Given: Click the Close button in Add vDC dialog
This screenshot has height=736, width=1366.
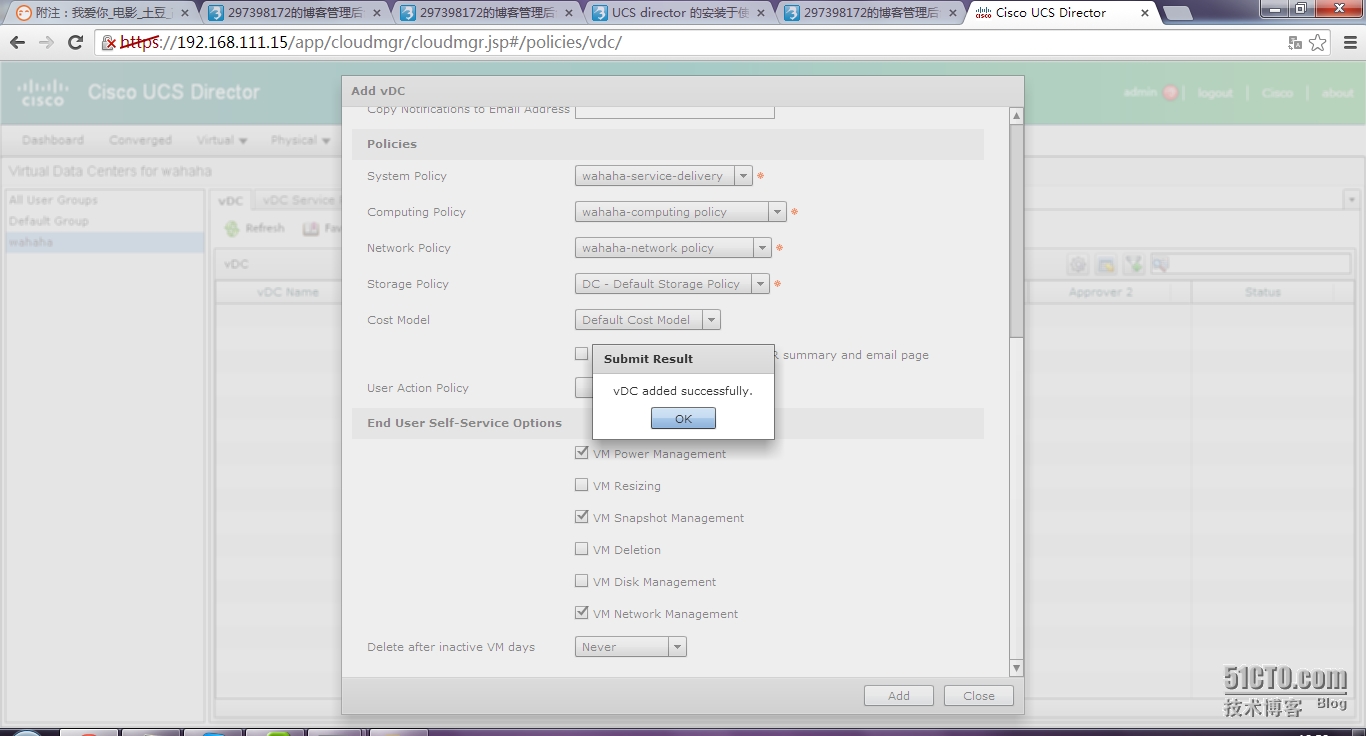Looking at the screenshot, I should point(978,696).
